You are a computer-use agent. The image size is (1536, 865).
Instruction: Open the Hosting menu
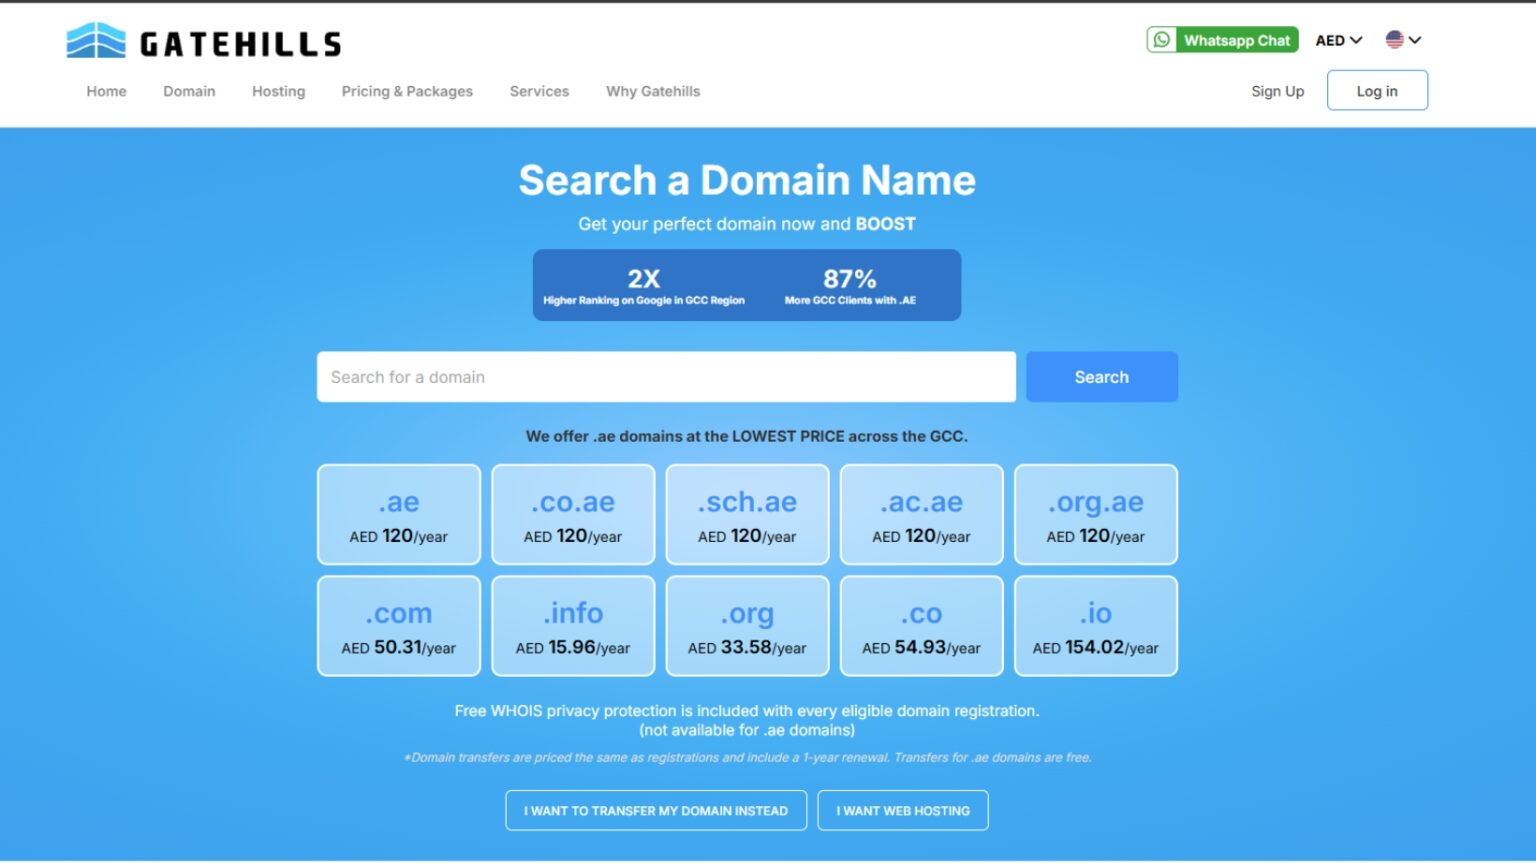click(x=278, y=91)
